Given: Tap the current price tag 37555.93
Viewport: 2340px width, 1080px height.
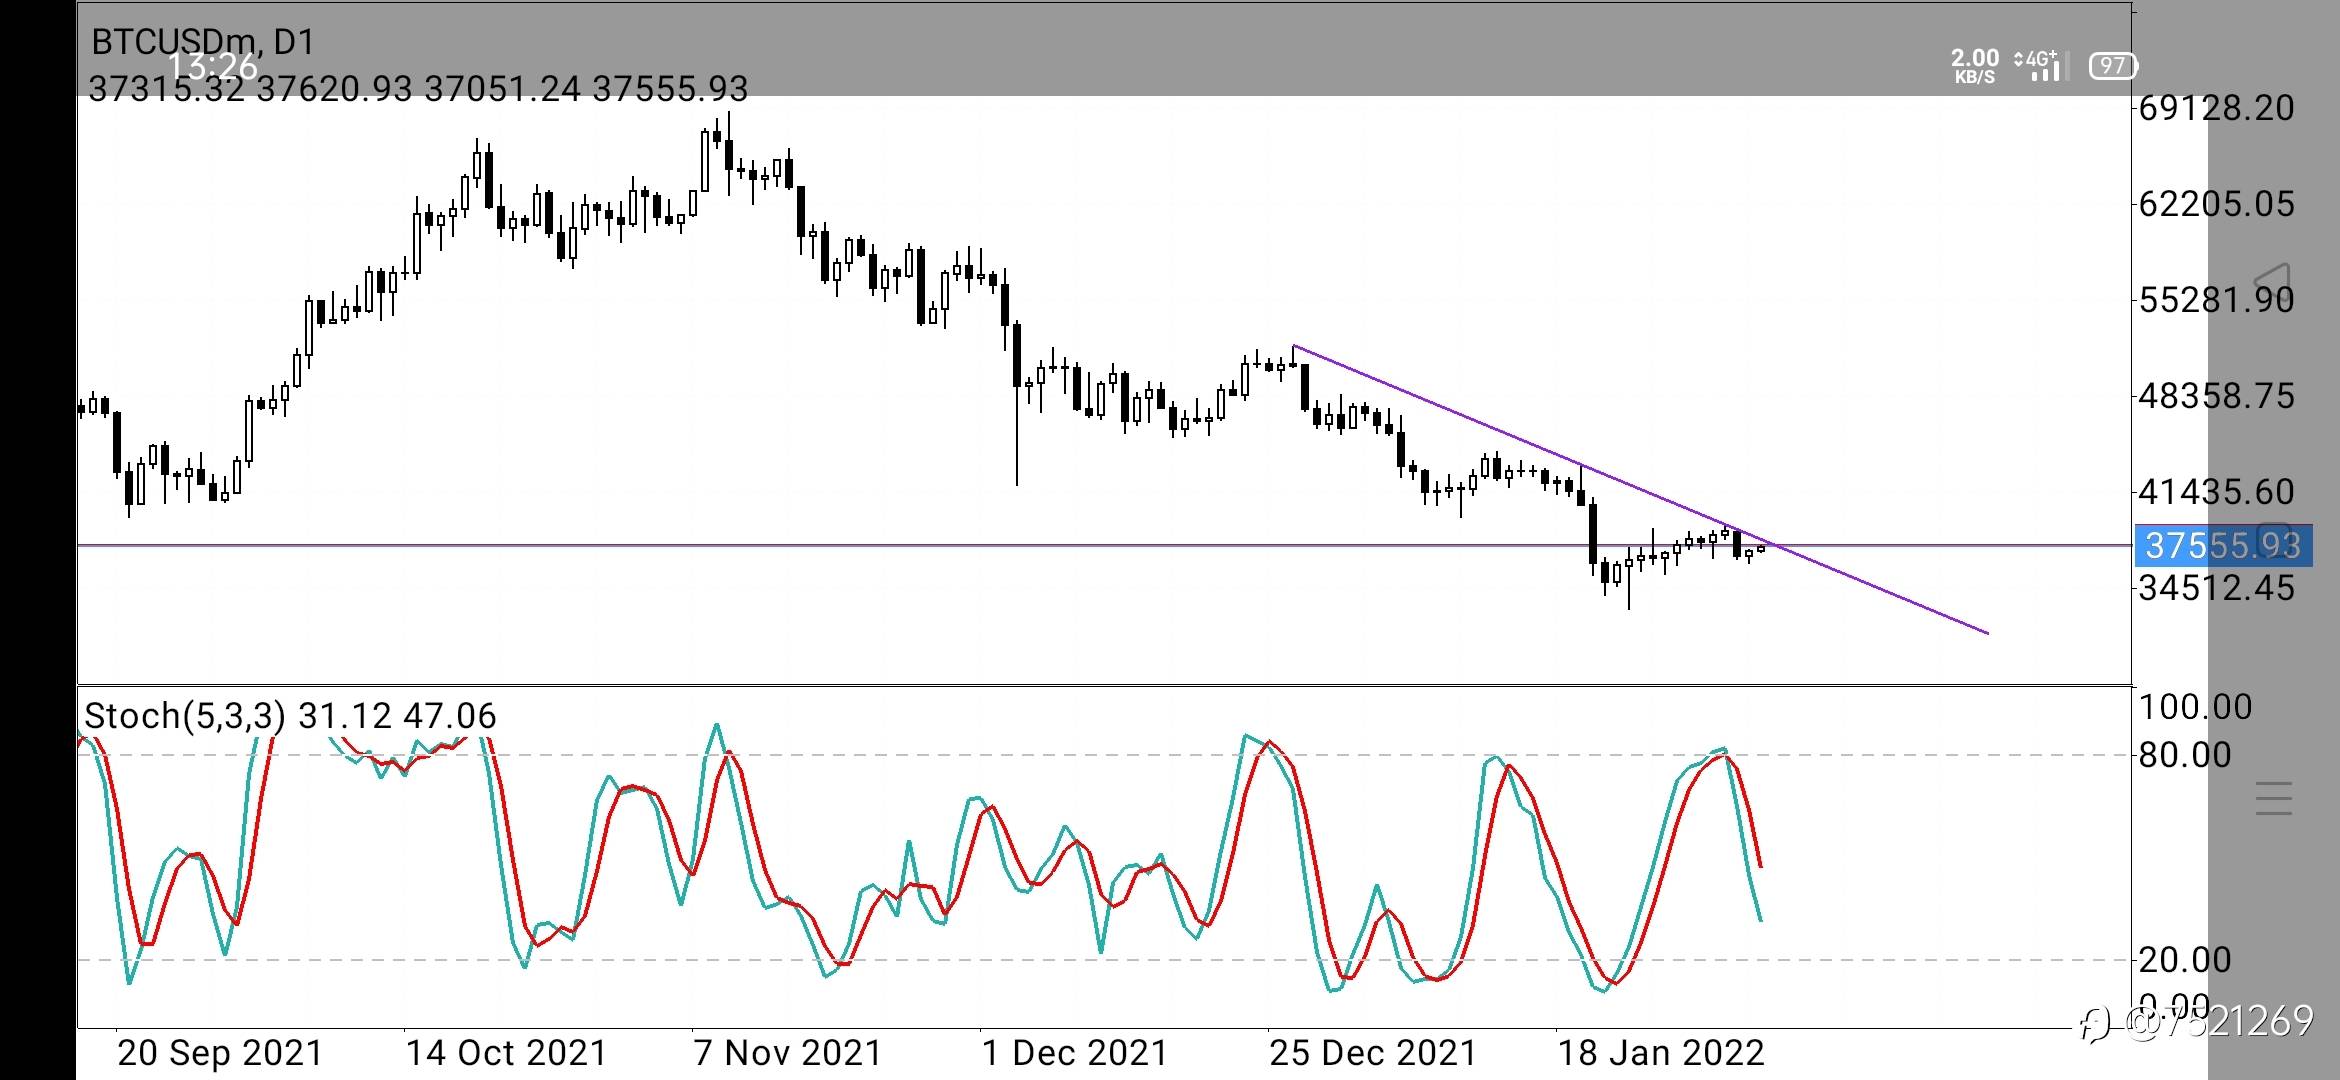Looking at the screenshot, I should (x=2223, y=545).
